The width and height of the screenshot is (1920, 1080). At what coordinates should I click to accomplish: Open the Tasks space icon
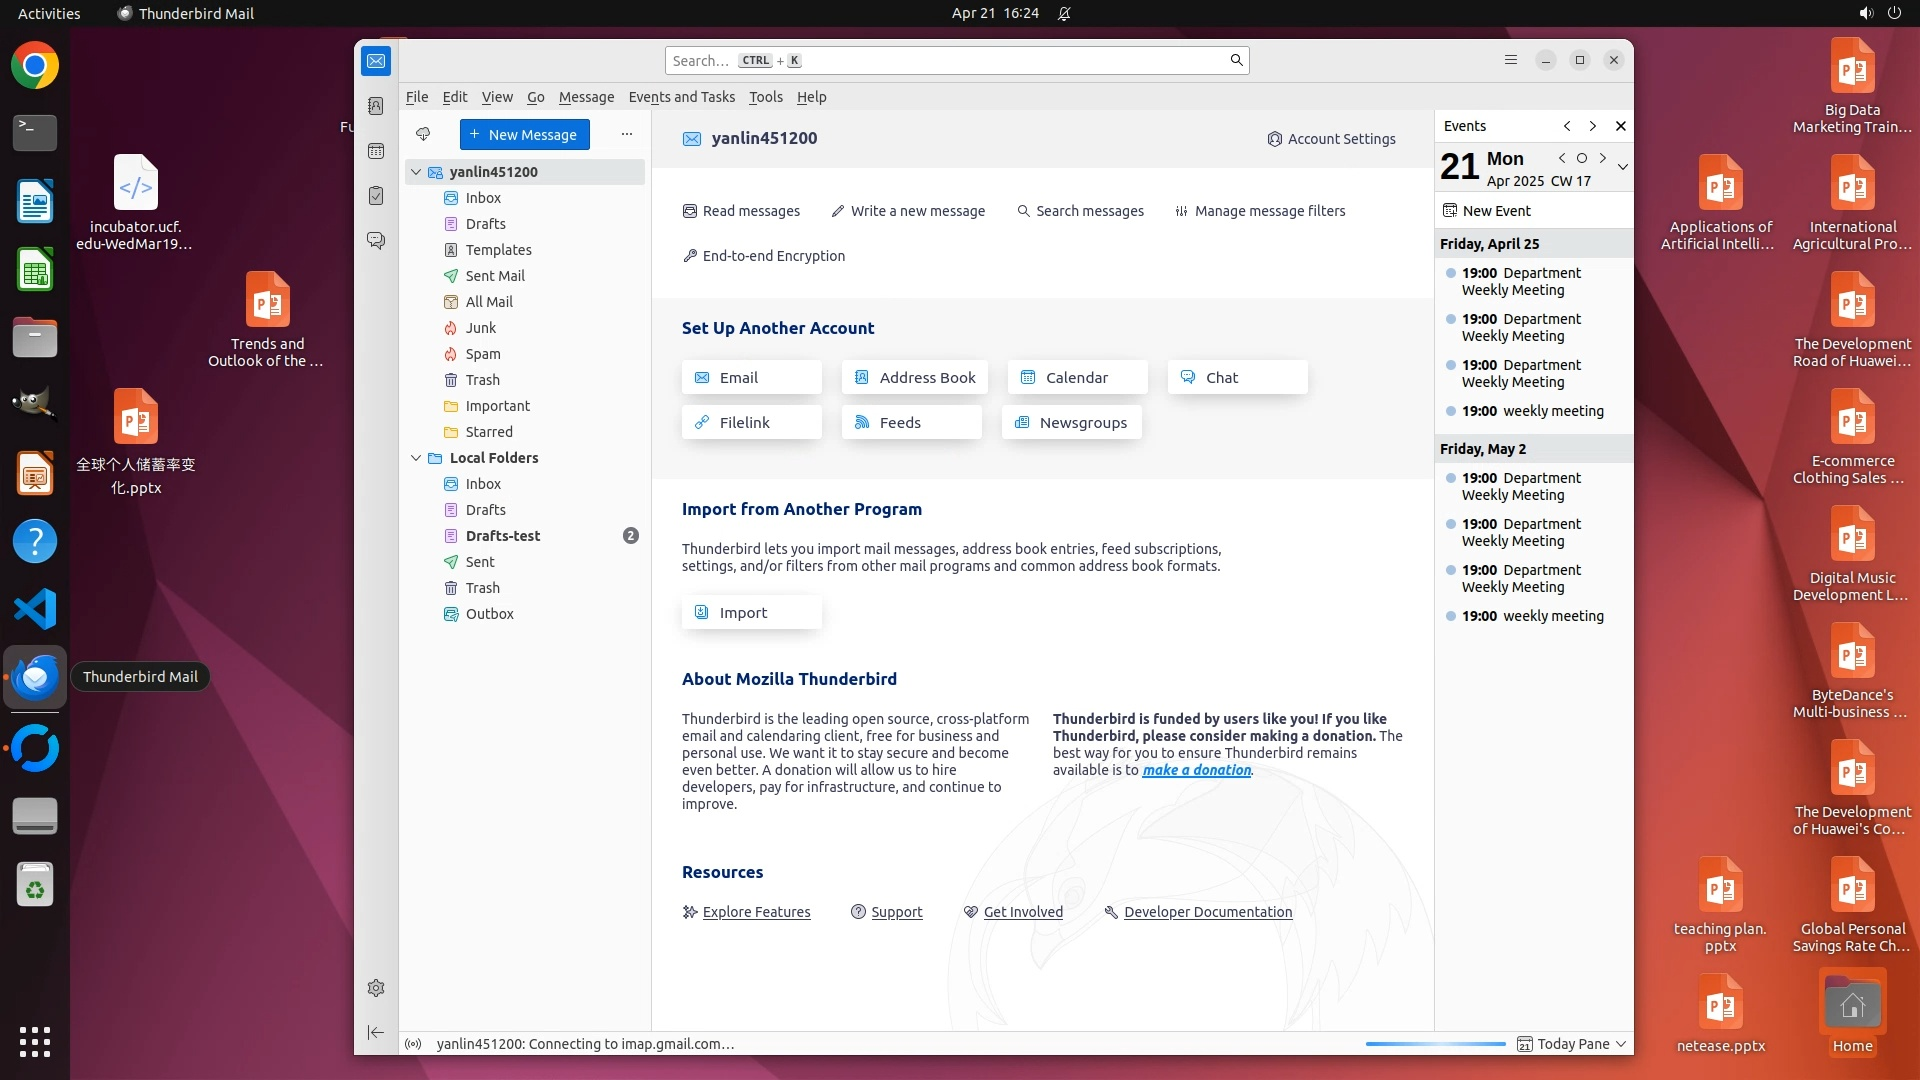tap(376, 196)
